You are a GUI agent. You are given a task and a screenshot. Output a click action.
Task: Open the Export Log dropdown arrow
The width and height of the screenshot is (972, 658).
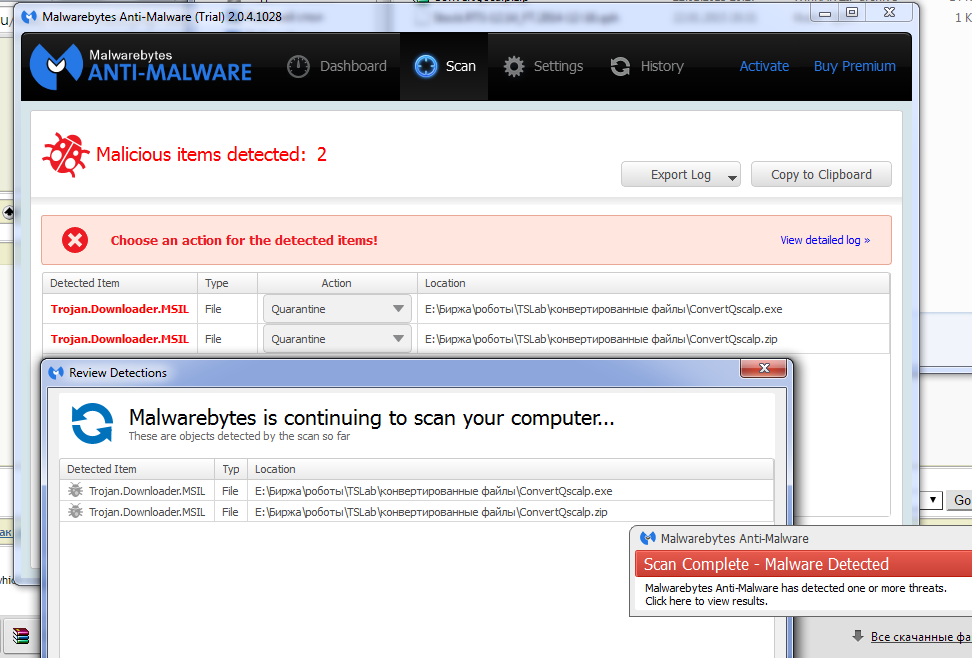click(732, 178)
